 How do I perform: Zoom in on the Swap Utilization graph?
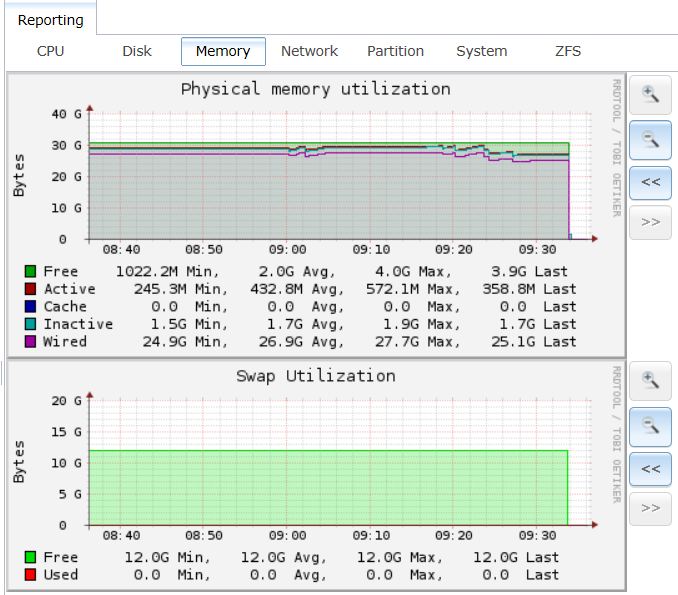tap(650, 381)
